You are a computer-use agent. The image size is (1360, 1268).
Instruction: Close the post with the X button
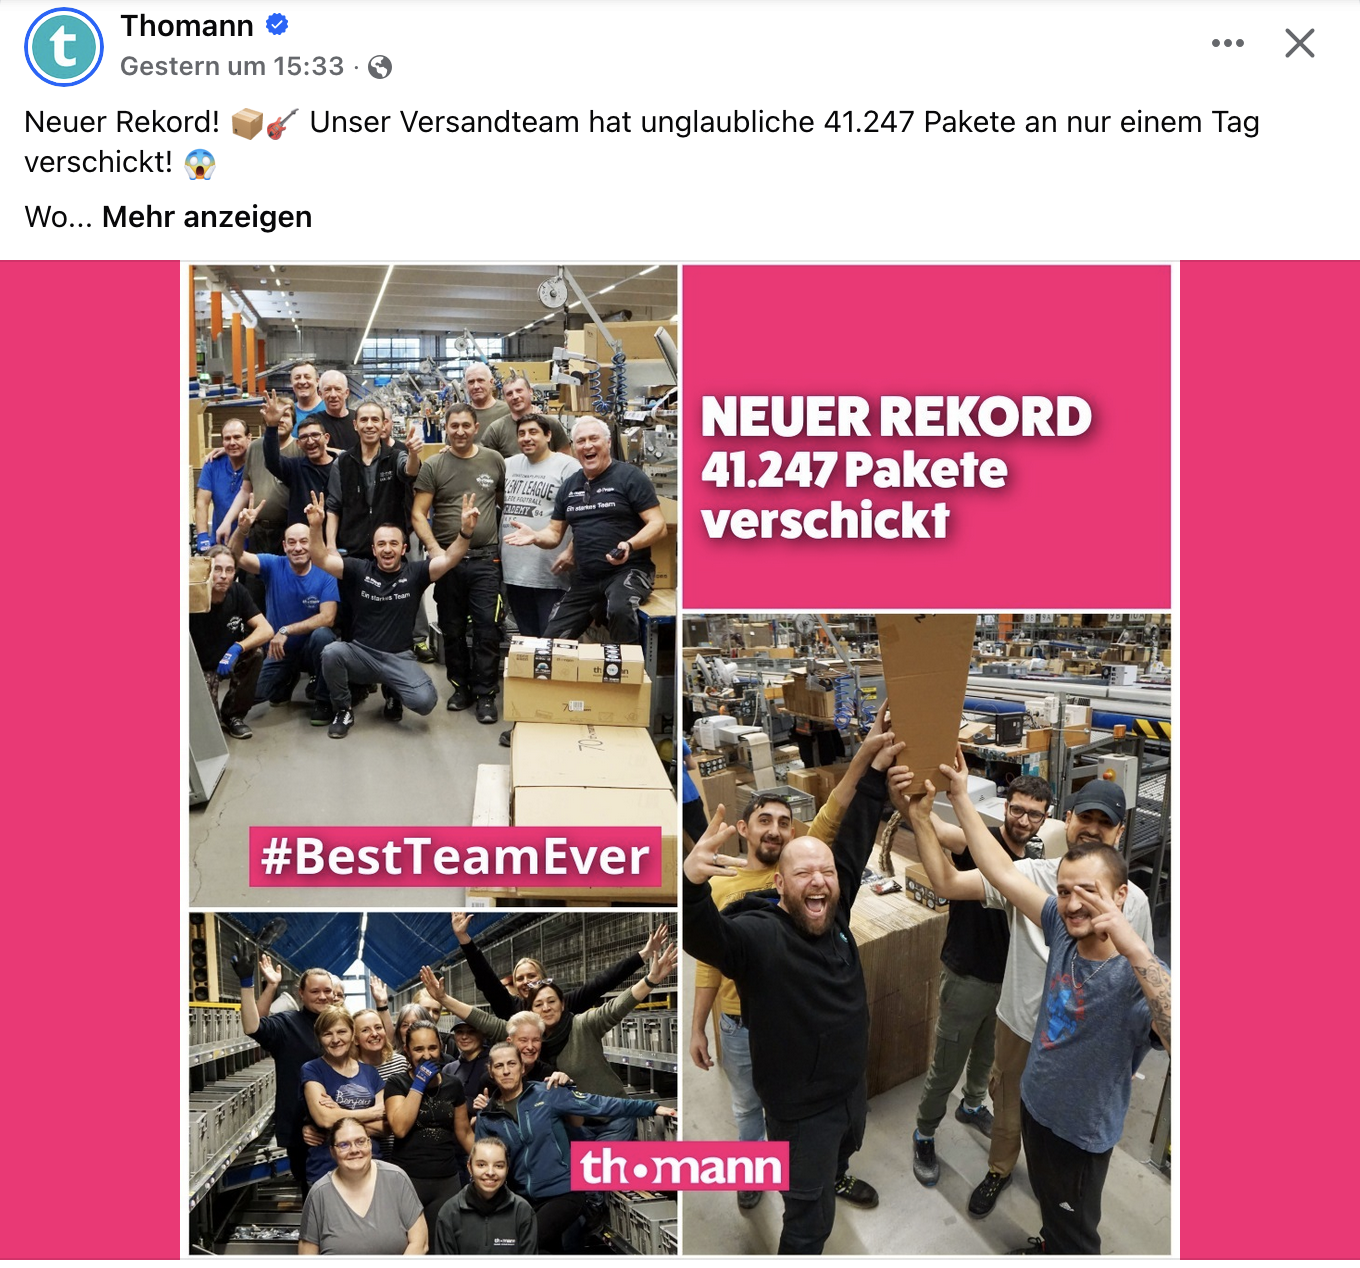click(1299, 43)
